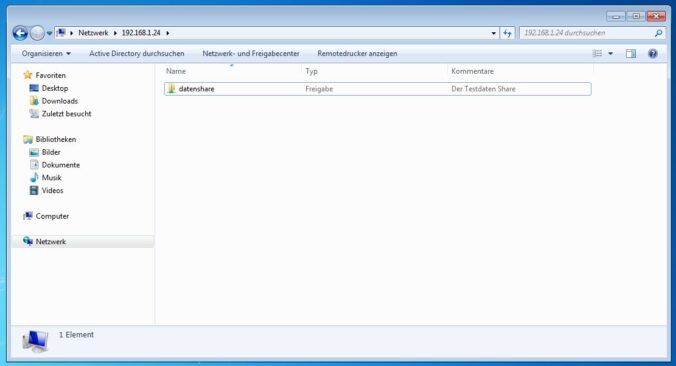
Task: Select the datenshare share name
Action: (197, 89)
